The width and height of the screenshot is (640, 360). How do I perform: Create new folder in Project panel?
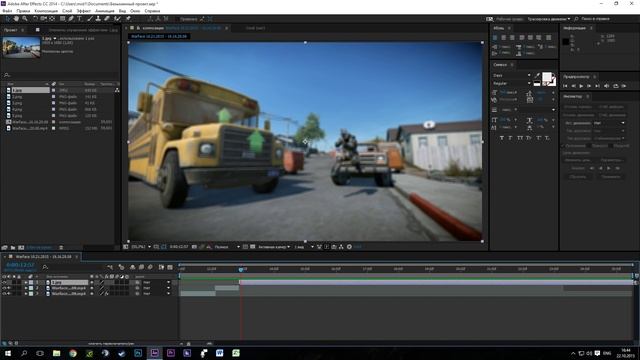coord(13,247)
